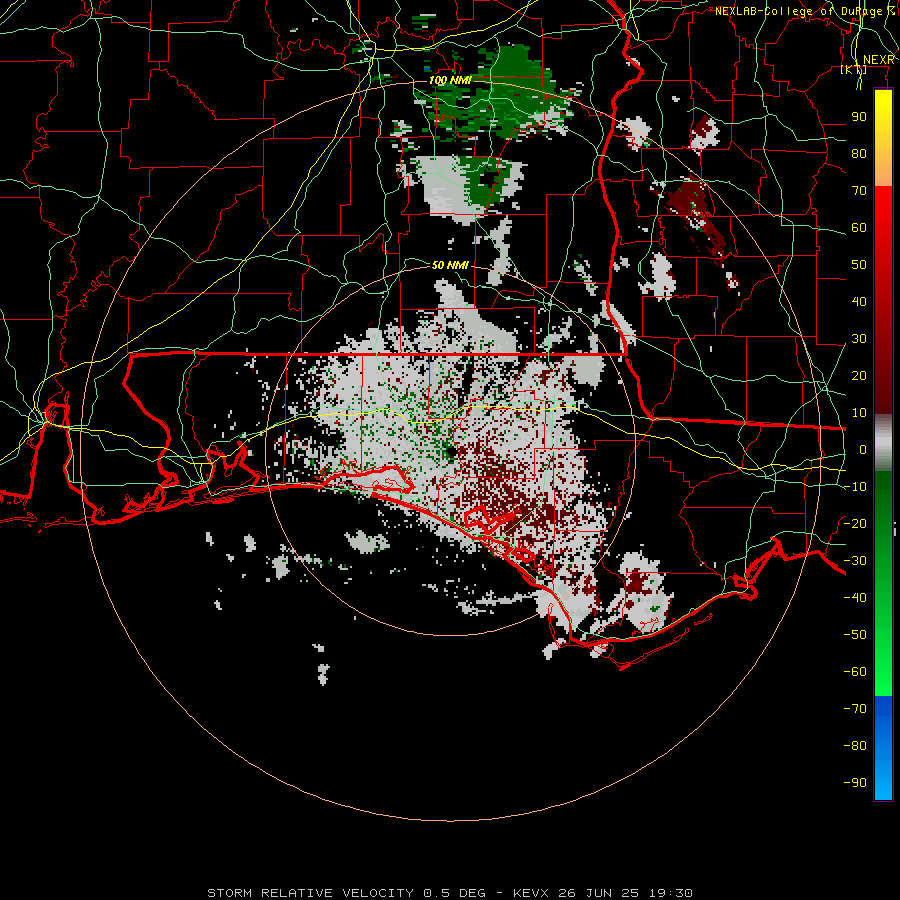Click the Storm Relative Velocity KEVX caption text
Viewport: 900px width, 900px height.
tap(450, 893)
